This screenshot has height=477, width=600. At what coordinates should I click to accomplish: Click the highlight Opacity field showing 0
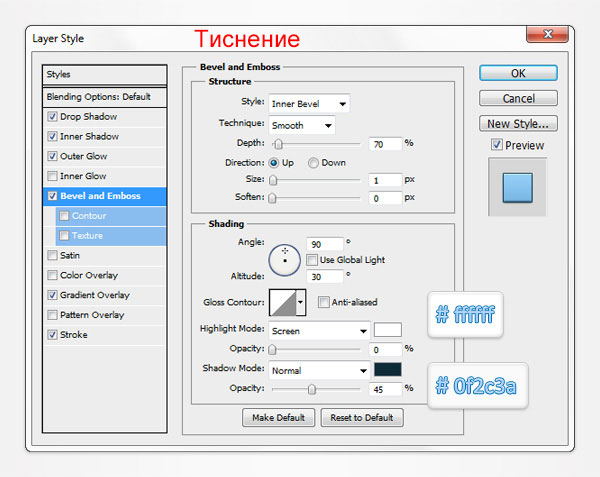385,350
